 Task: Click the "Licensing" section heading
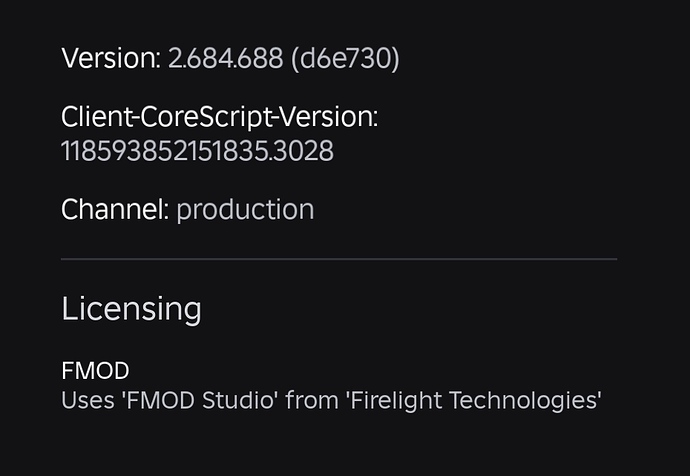(x=131, y=308)
